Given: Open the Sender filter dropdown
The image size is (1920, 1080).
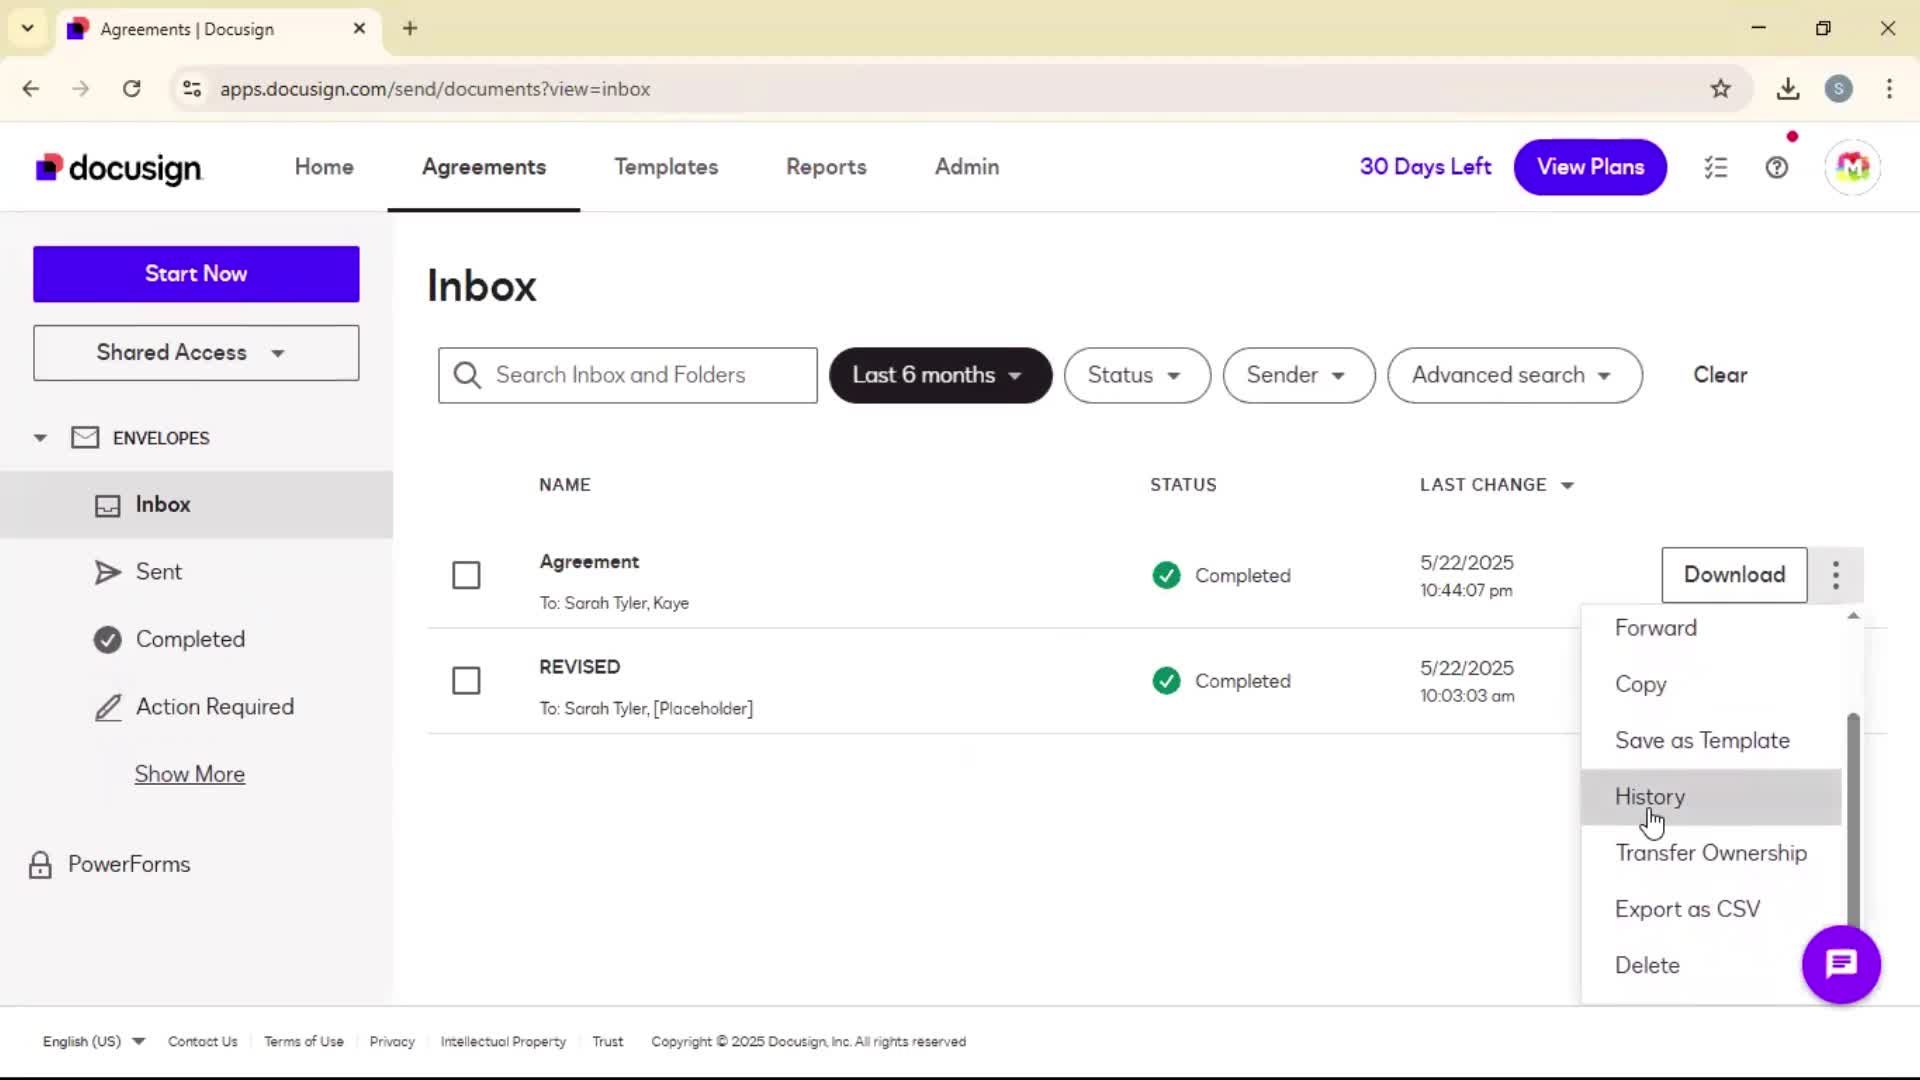Looking at the screenshot, I should 1298,375.
